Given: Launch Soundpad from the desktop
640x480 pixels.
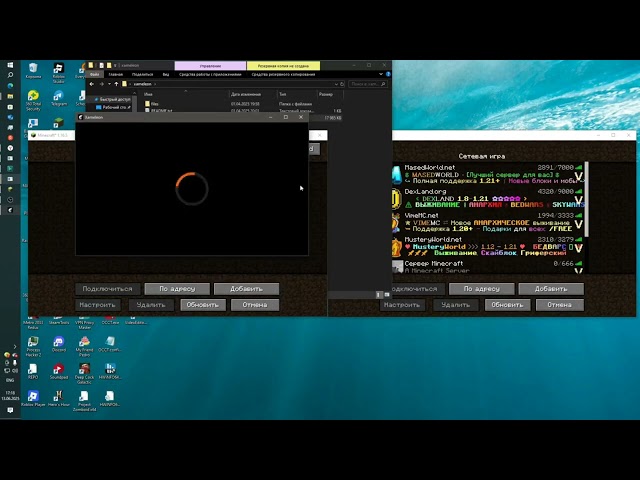Looking at the screenshot, I should point(58,371).
